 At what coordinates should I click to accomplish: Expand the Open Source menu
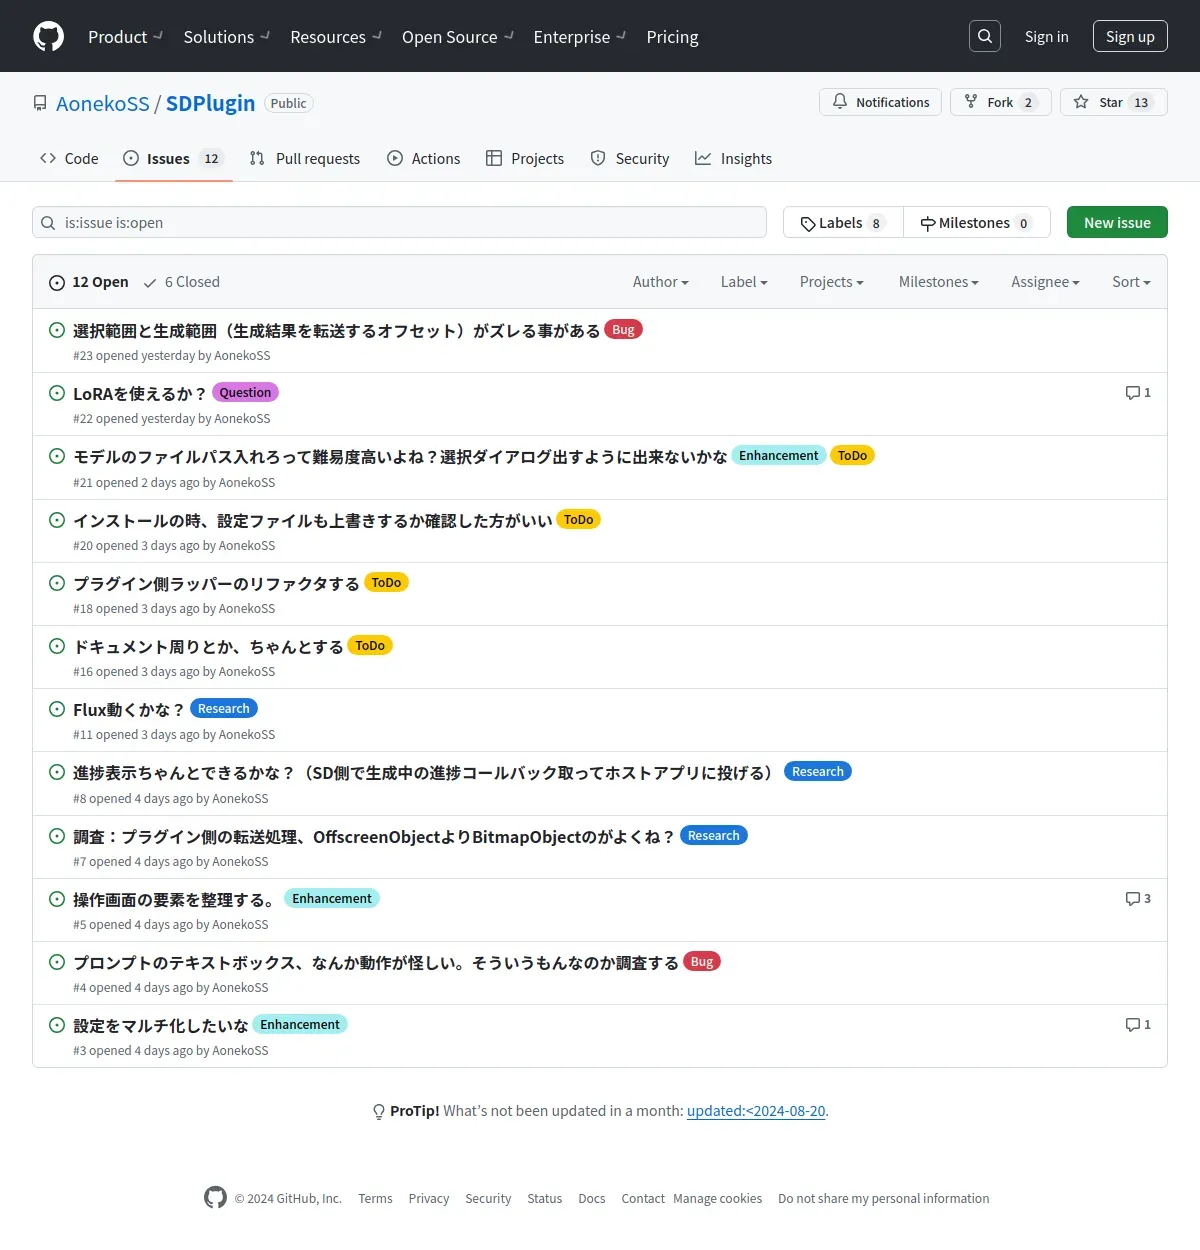click(458, 37)
